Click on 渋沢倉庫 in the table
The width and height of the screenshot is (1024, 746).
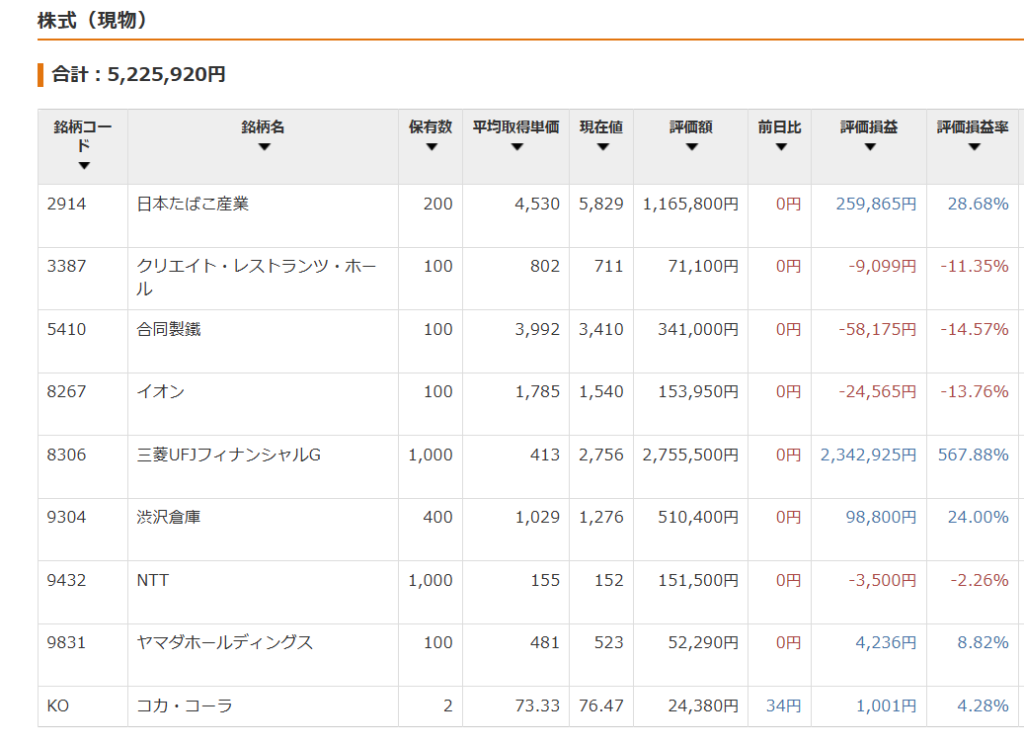(x=169, y=517)
